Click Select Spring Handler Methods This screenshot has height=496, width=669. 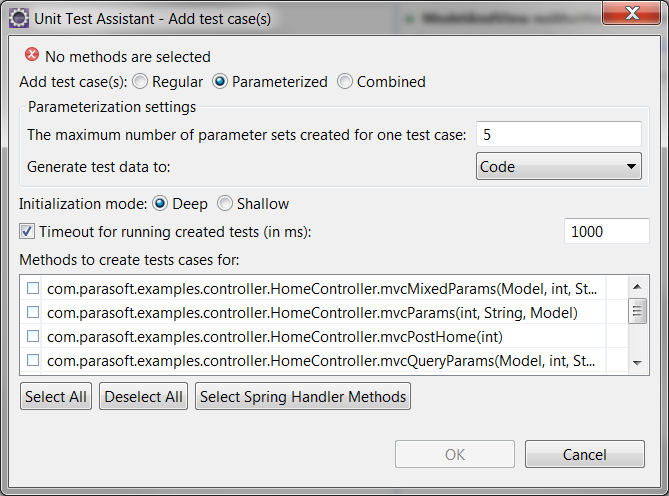coord(303,397)
